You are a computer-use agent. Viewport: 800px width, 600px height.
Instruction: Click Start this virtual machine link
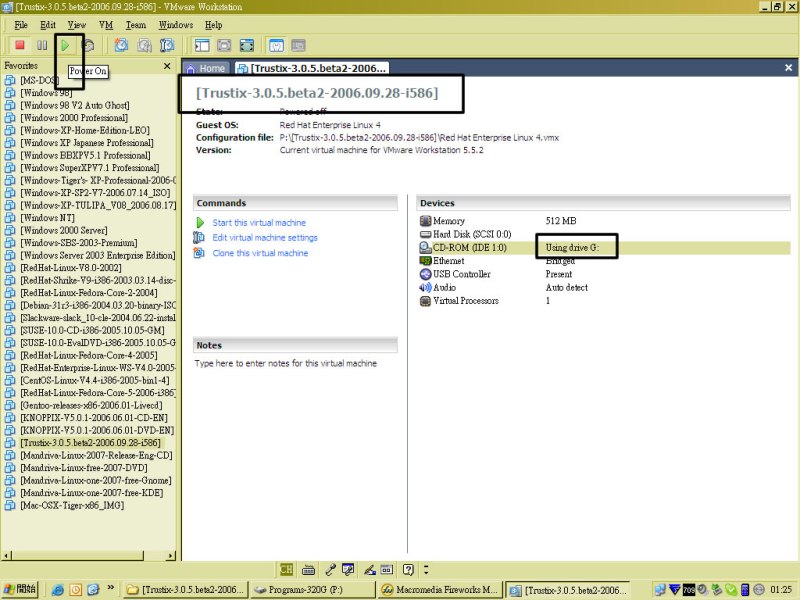pos(259,223)
